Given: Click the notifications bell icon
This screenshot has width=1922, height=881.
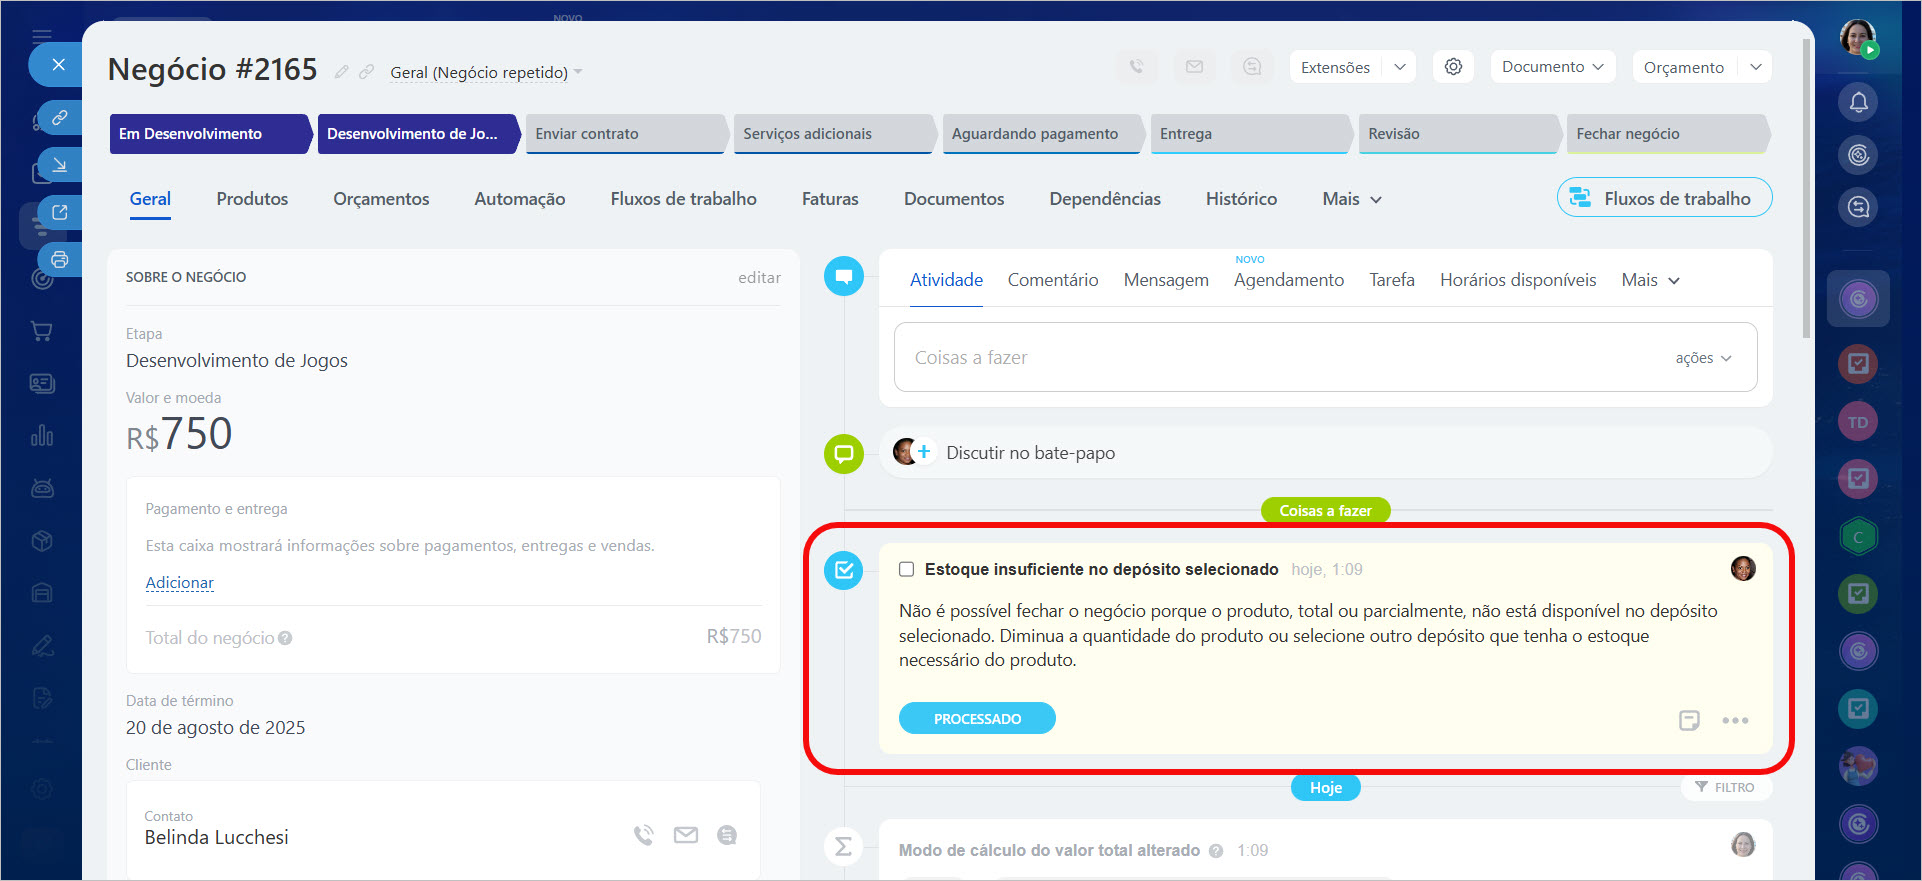Looking at the screenshot, I should (1858, 102).
